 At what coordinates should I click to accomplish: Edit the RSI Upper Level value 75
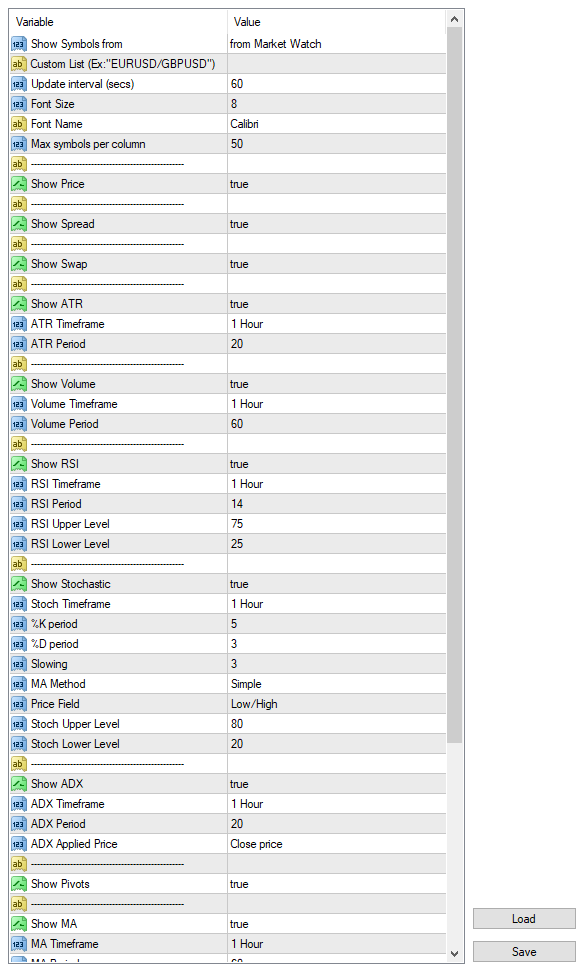[337, 524]
